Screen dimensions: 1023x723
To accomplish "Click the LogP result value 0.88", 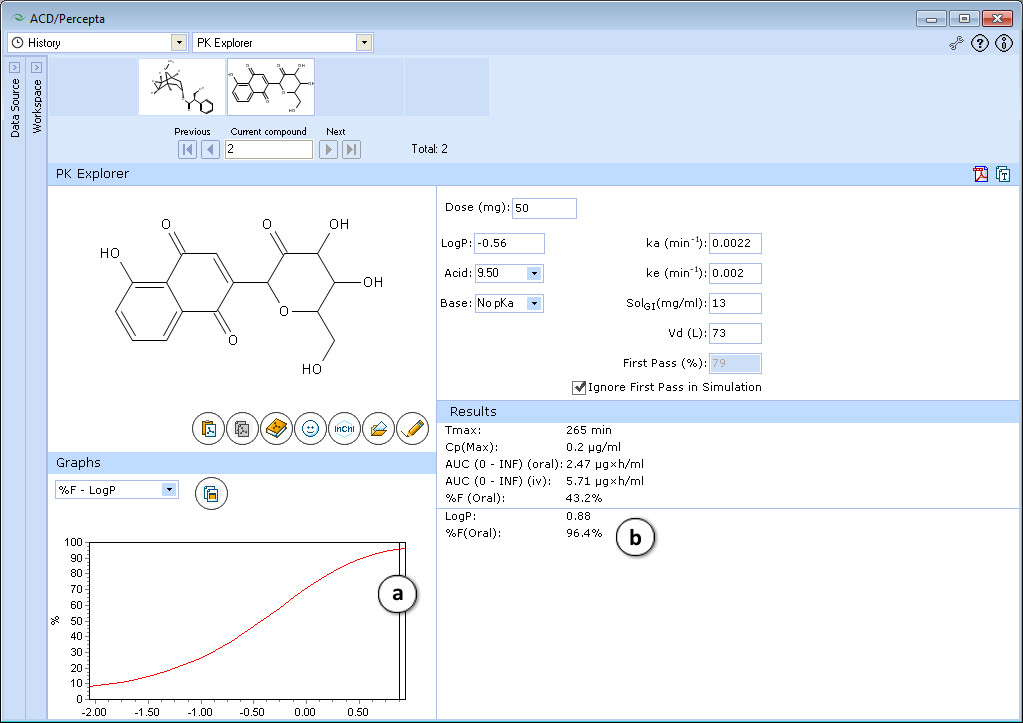I will tap(578, 516).
